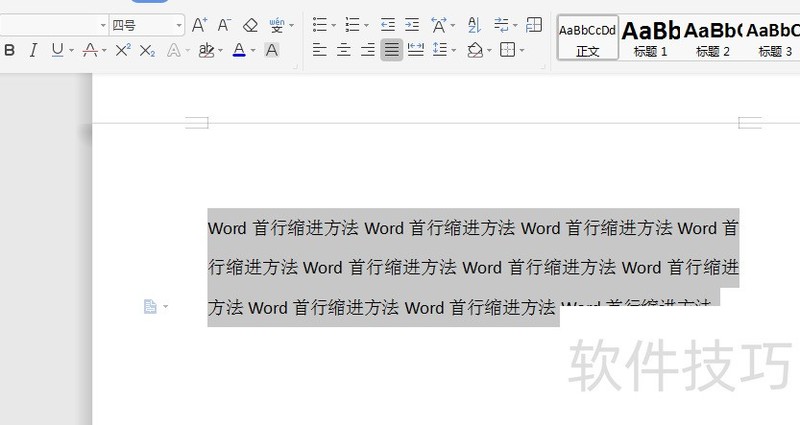Clear formatting with eraser icon
Screen dimensions: 800x425
tap(250, 25)
